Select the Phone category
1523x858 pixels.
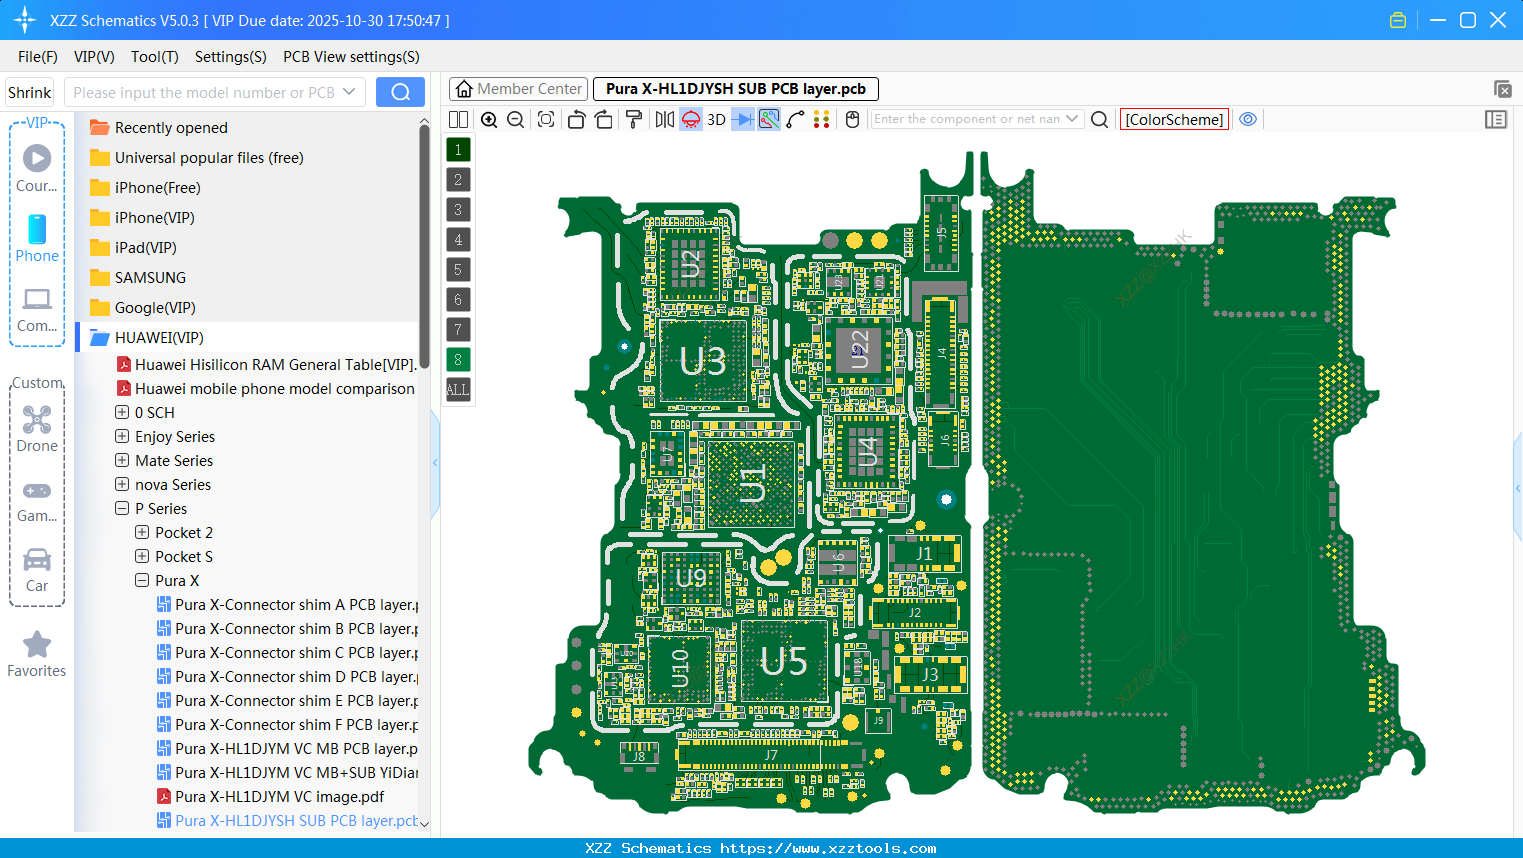coord(37,238)
